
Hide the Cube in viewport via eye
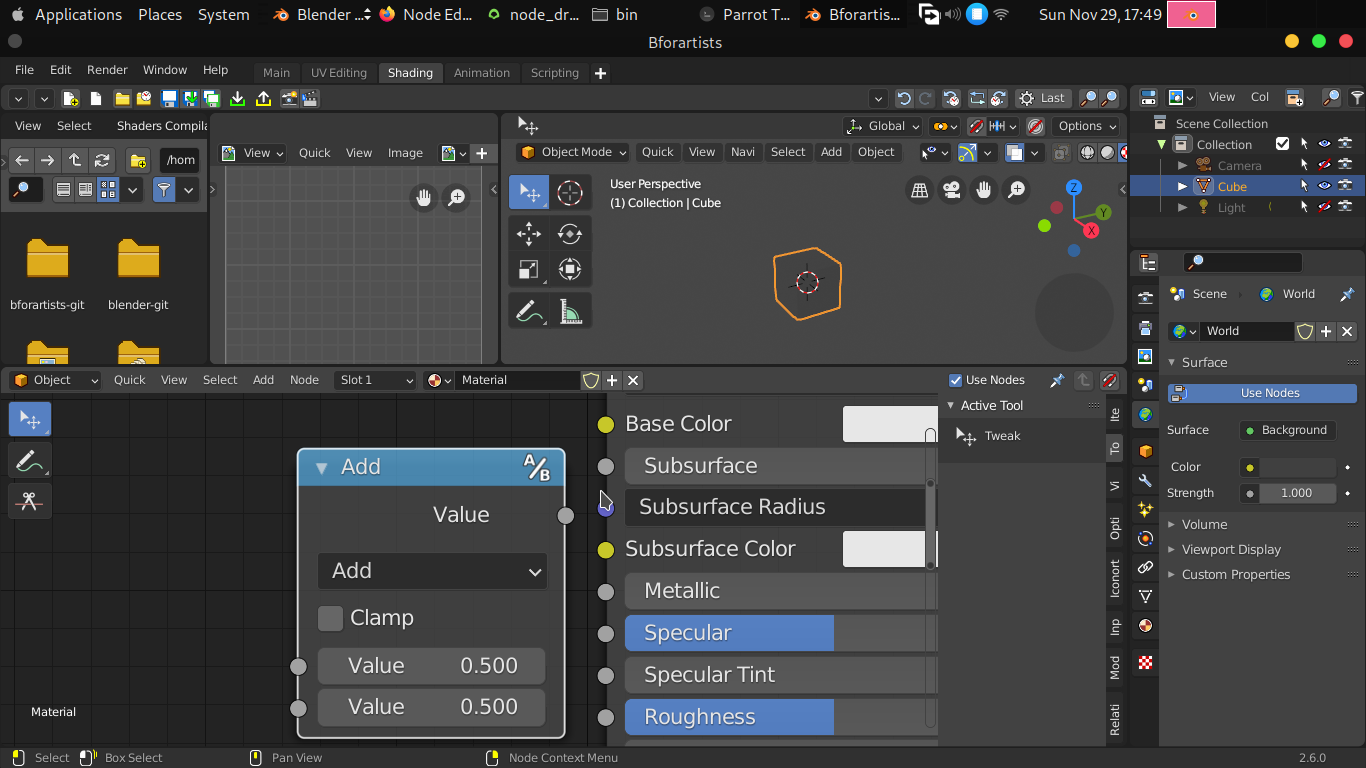(x=1325, y=186)
